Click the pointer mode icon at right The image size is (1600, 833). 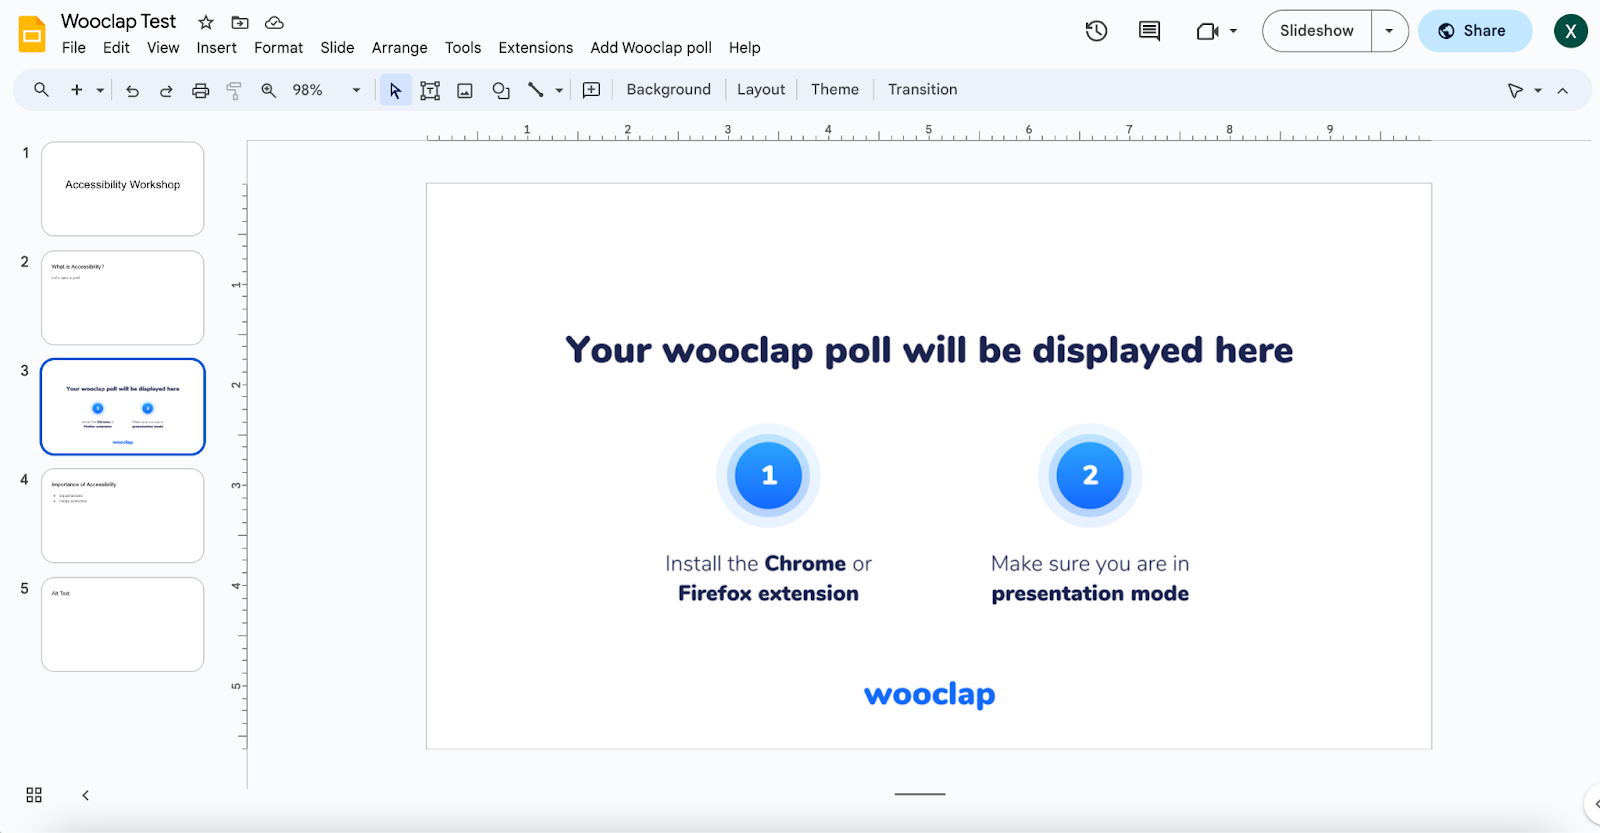1516,90
